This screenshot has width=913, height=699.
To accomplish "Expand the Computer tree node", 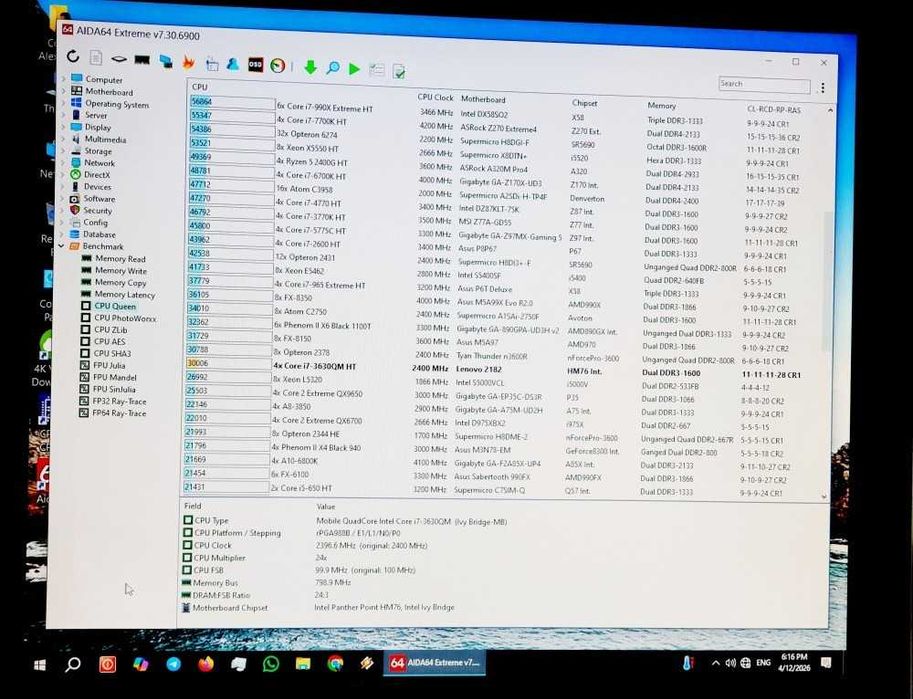I will pyautogui.click(x=63, y=78).
